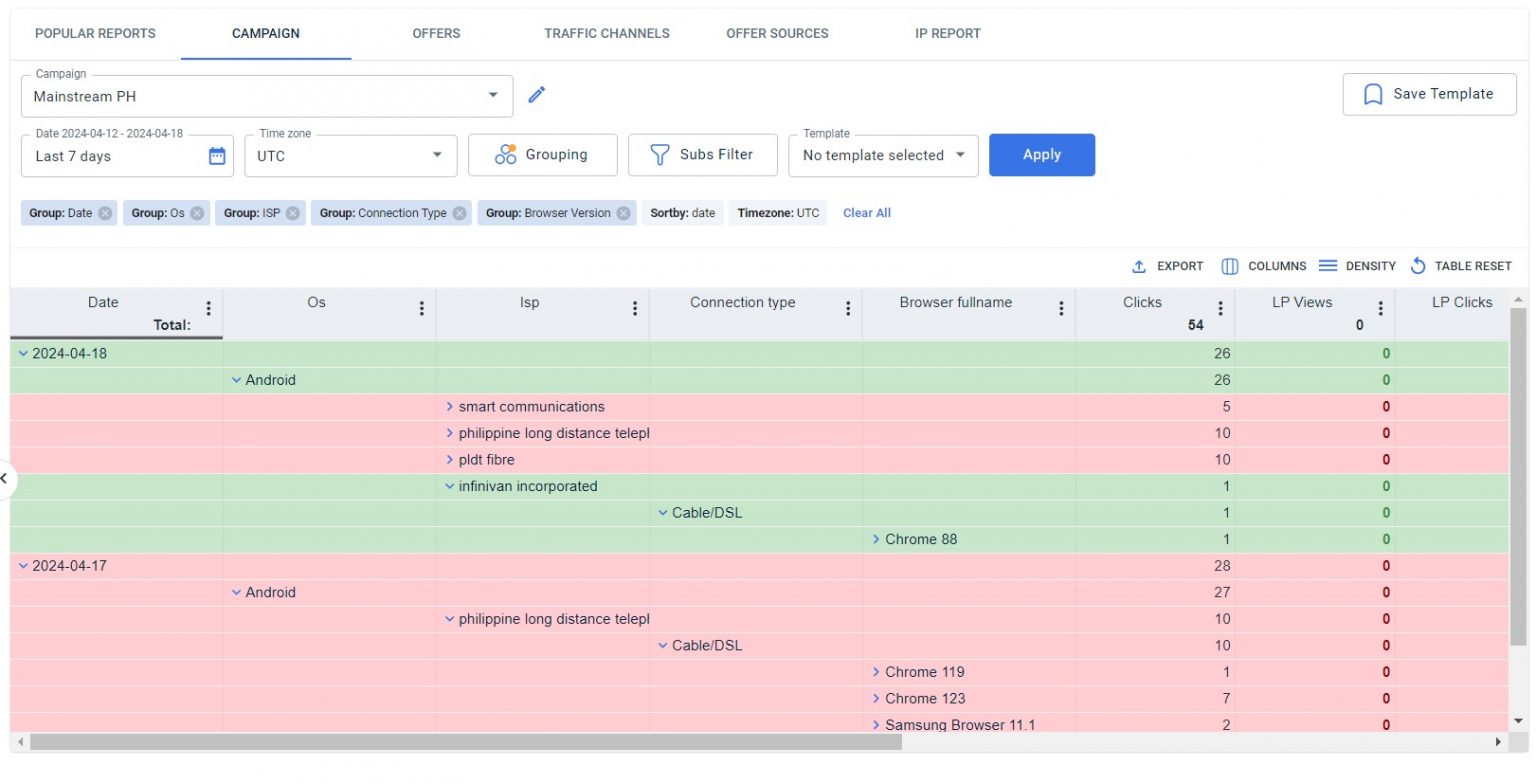The width and height of the screenshot is (1536, 784).
Task: Open the Columns selector
Action: 1264,266
